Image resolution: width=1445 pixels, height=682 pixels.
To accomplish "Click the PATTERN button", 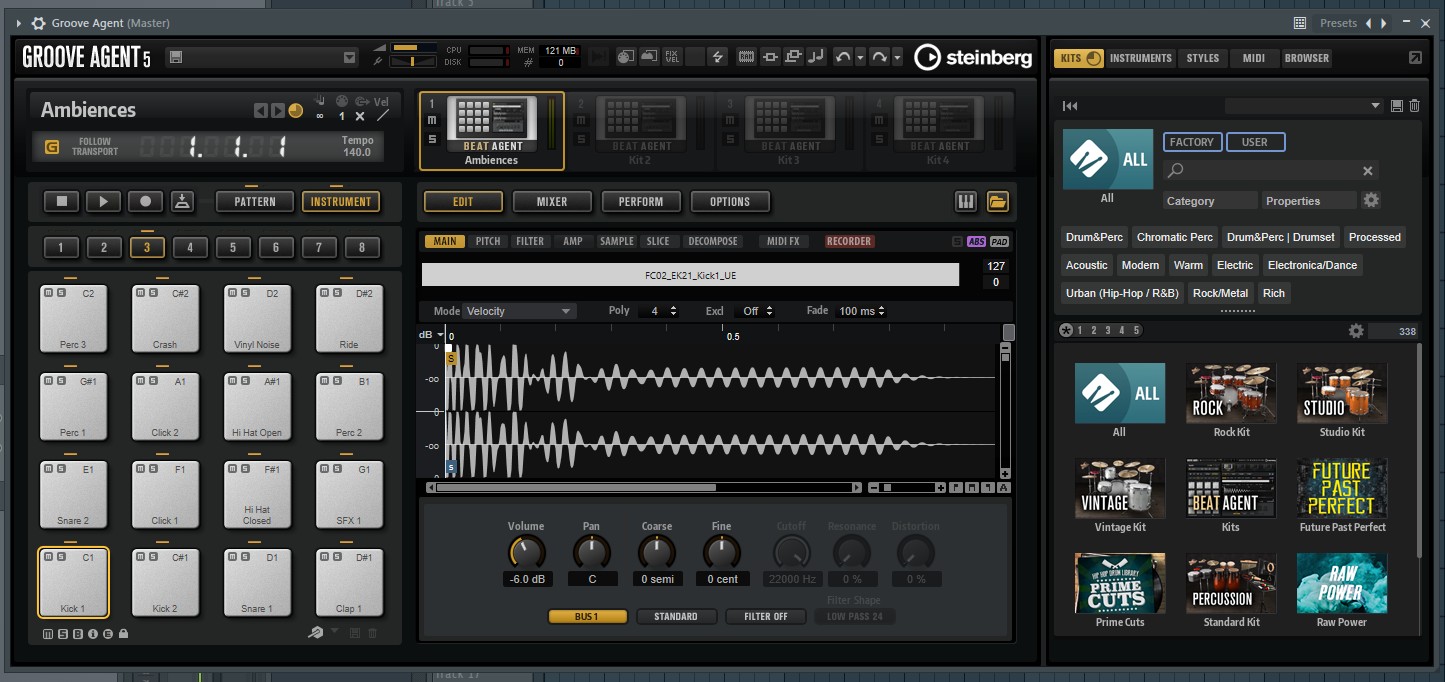I will [x=255, y=202].
